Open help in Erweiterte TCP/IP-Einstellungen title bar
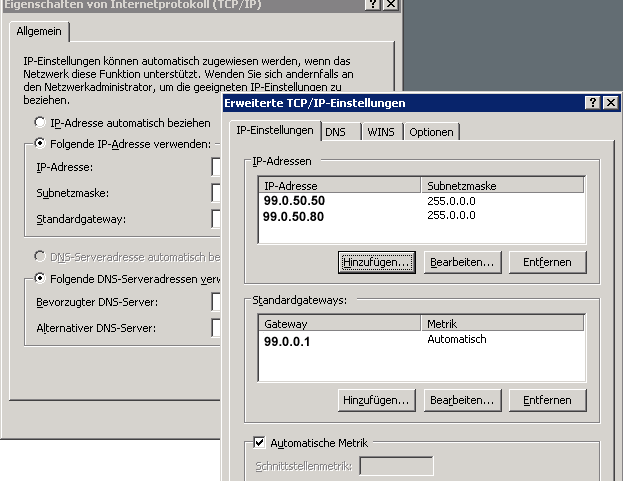The width and height of the screenshot is (623, 481). [x=592, y=103]
